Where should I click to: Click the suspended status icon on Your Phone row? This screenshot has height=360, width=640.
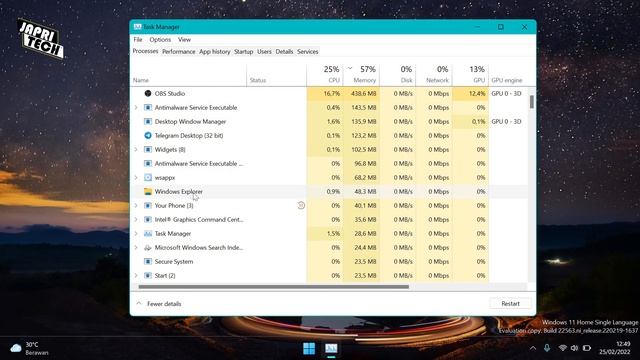(301, 205)
